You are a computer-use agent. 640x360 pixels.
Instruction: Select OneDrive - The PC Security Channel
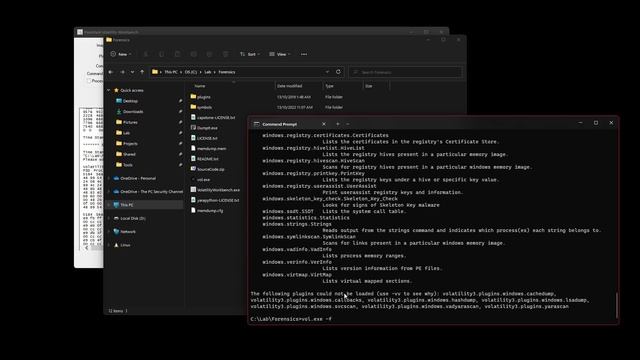click(x=151, y=191)
